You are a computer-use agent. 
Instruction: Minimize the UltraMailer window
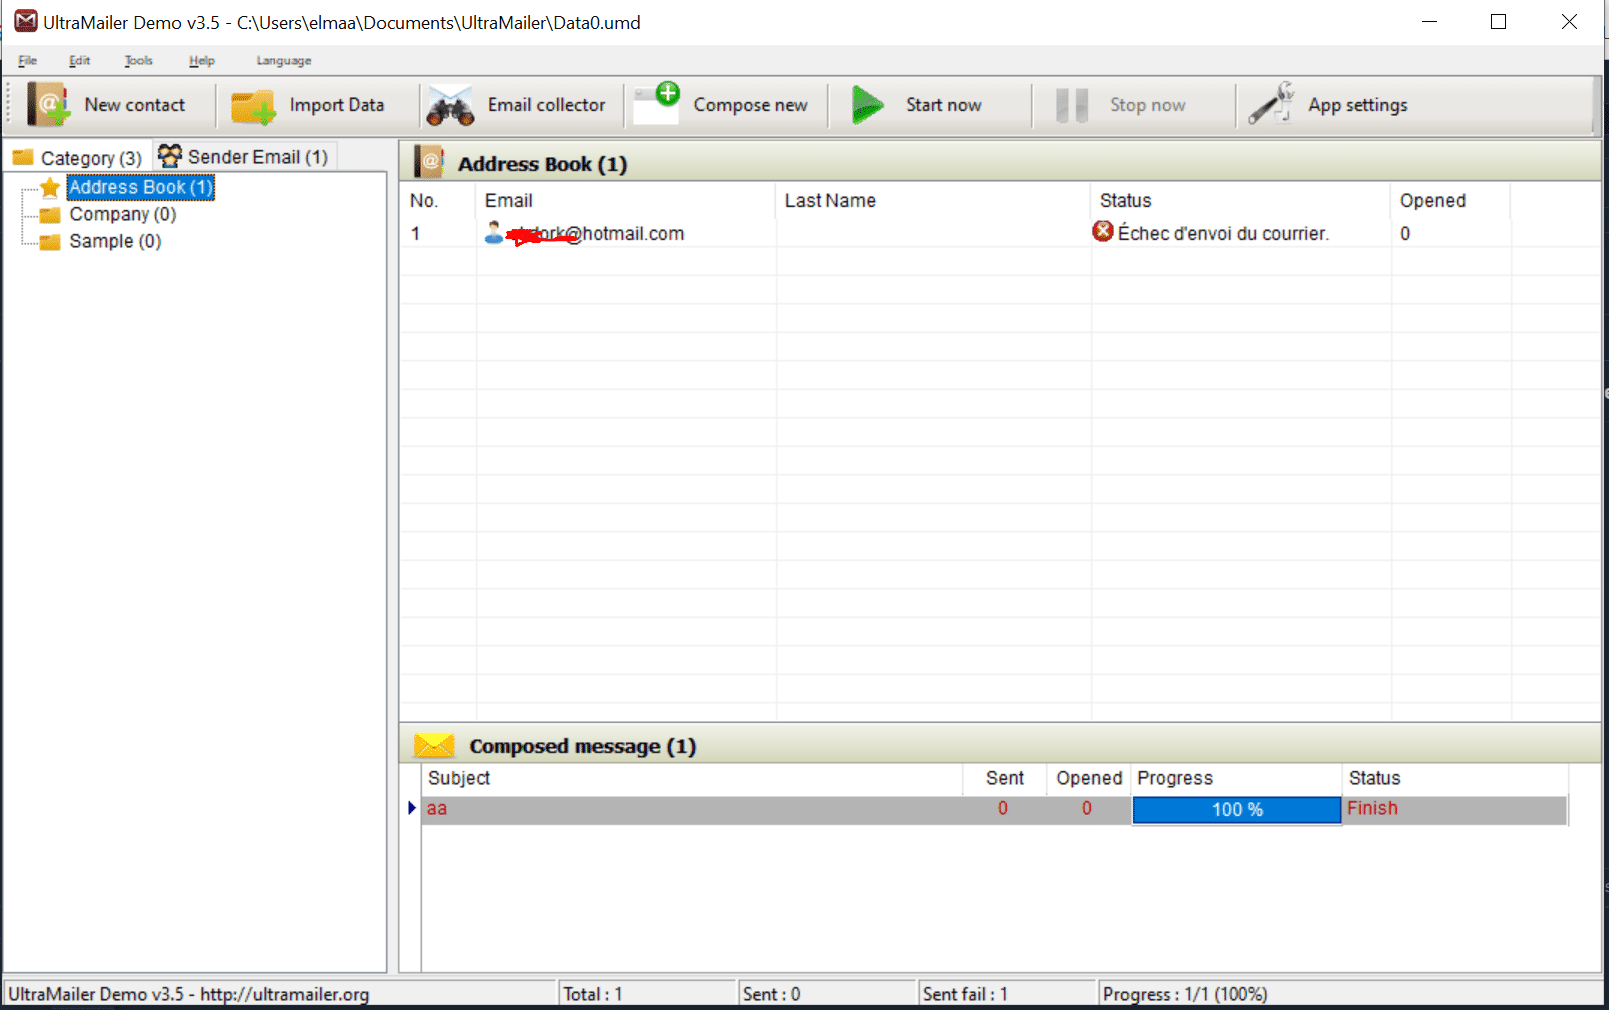pyautogui.click(x=1429, y=22)
